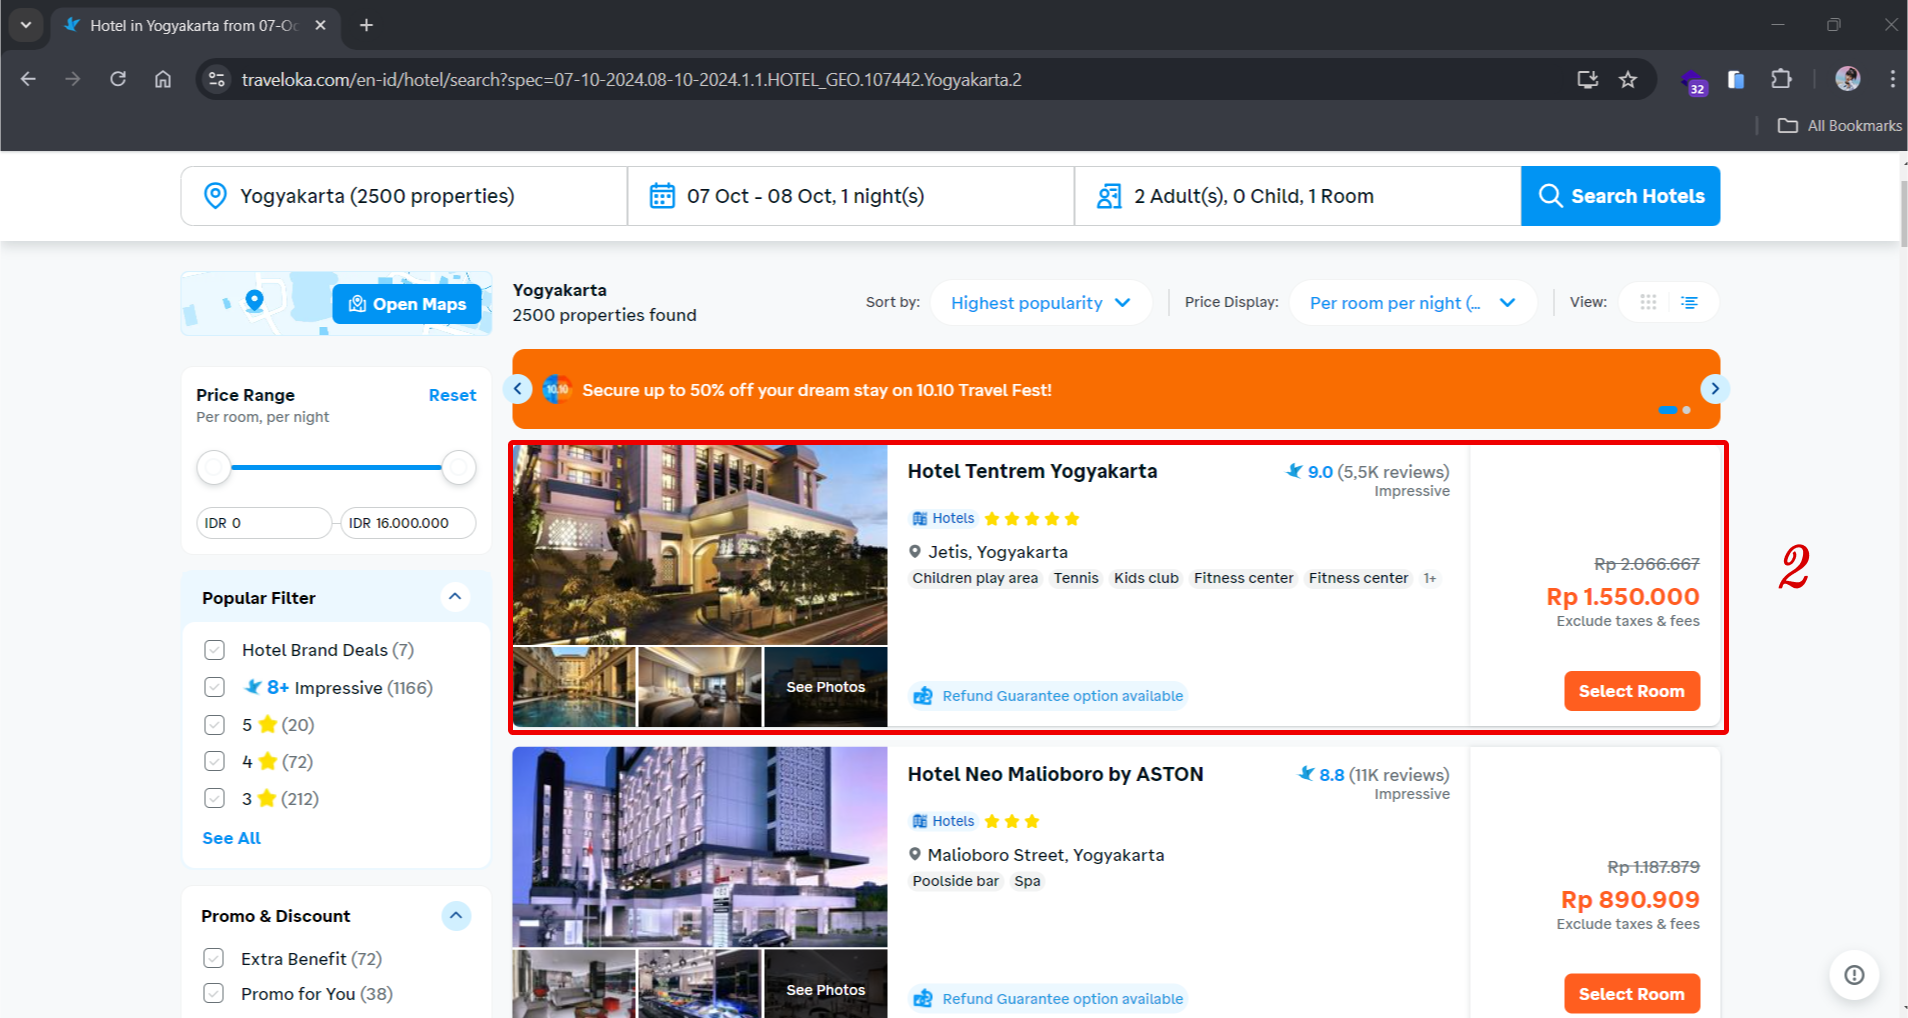The height and width of the screenshot is (1018, 1908).
Task: Open Chrome three-dot menu
Action: (1892, 79)
